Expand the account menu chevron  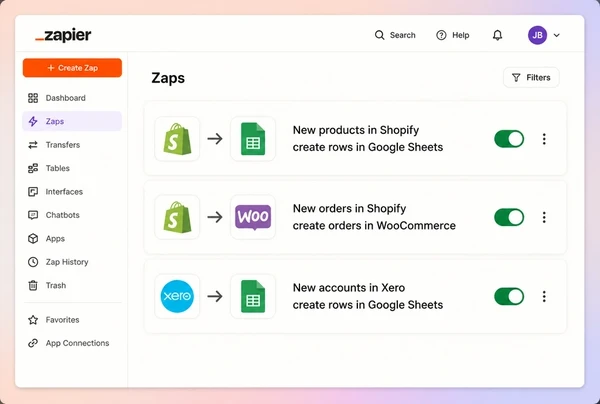coord(557,35)
